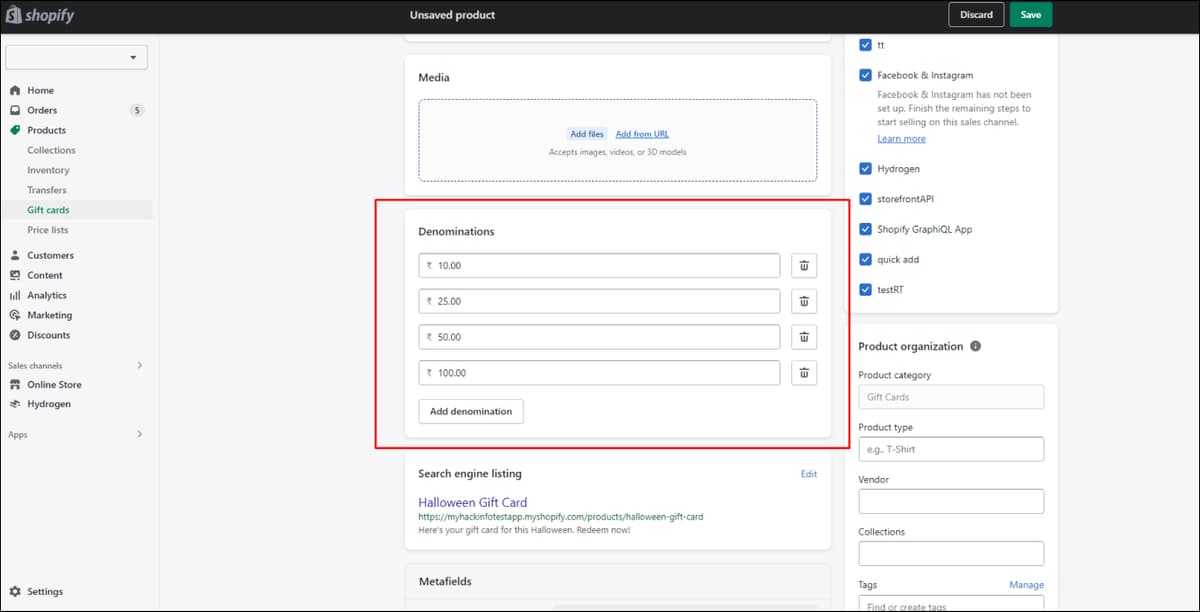Click the Add denomination button
This screenshot has height=612, width=1200.
tap(470, 411)
